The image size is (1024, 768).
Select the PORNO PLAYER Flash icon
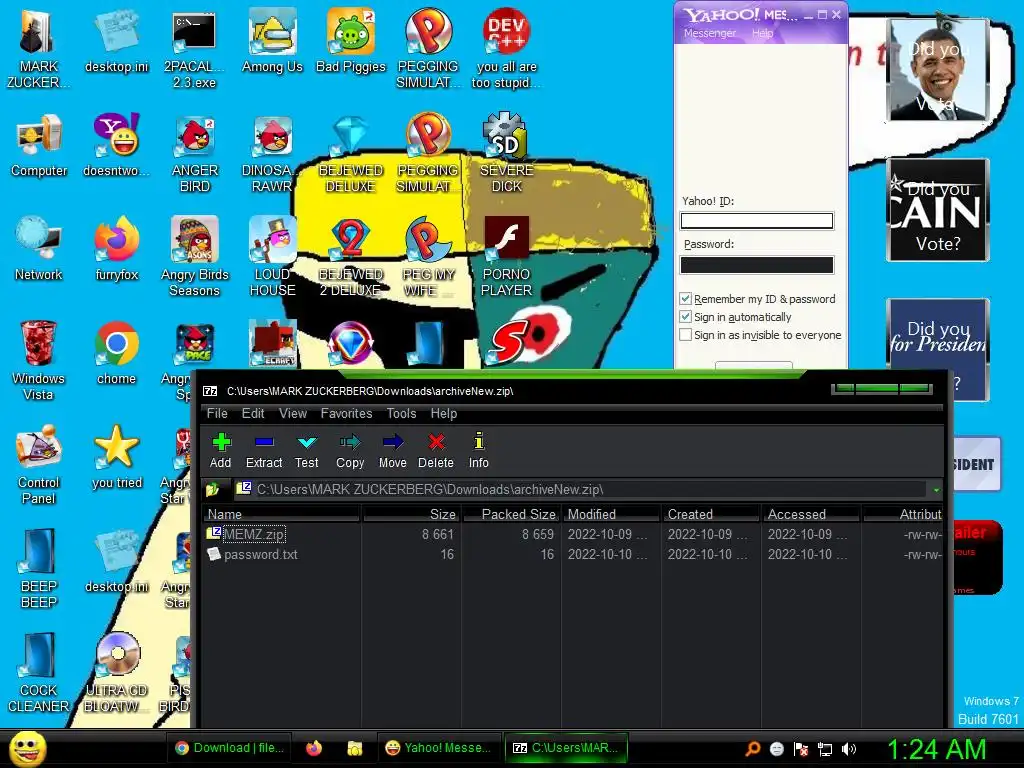point(506,257)
